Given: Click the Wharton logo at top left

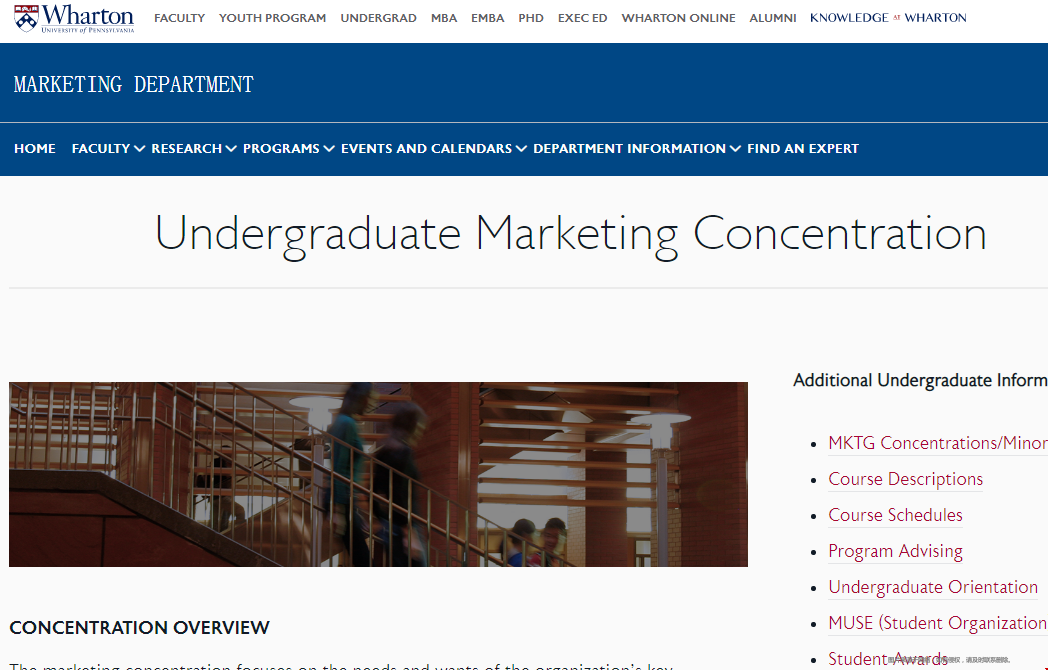Looking at the screenshot, I should coord(74,18).
